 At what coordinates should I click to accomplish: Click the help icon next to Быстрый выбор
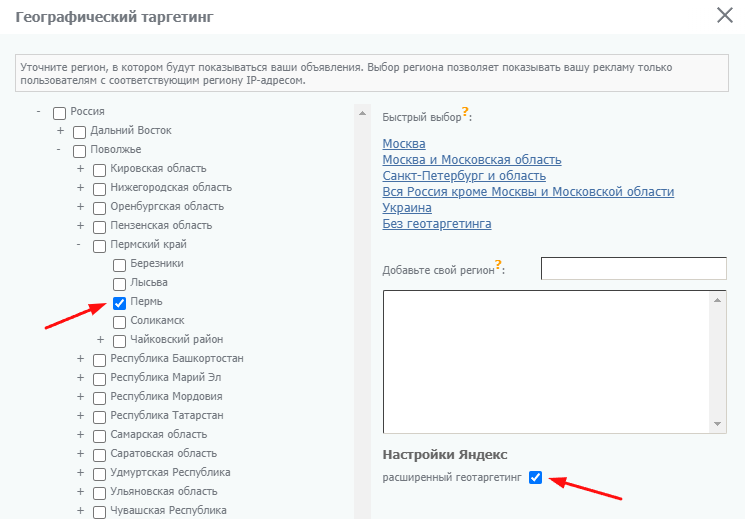(466, 114)
